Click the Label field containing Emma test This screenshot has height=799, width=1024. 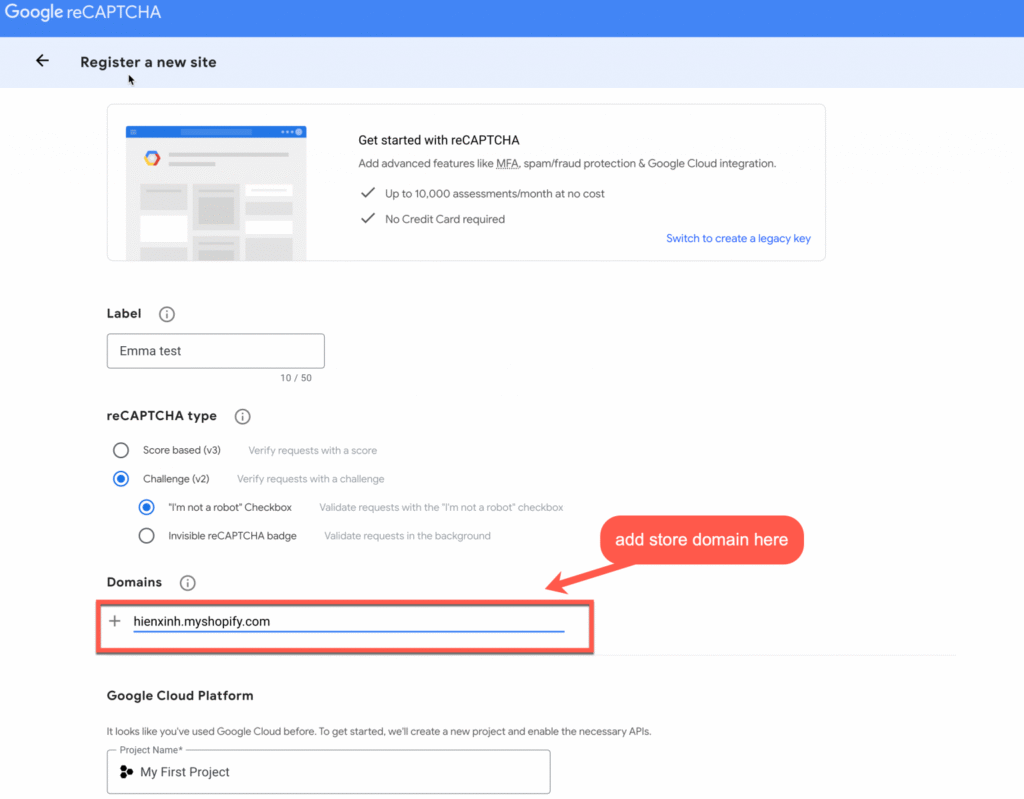216,351
